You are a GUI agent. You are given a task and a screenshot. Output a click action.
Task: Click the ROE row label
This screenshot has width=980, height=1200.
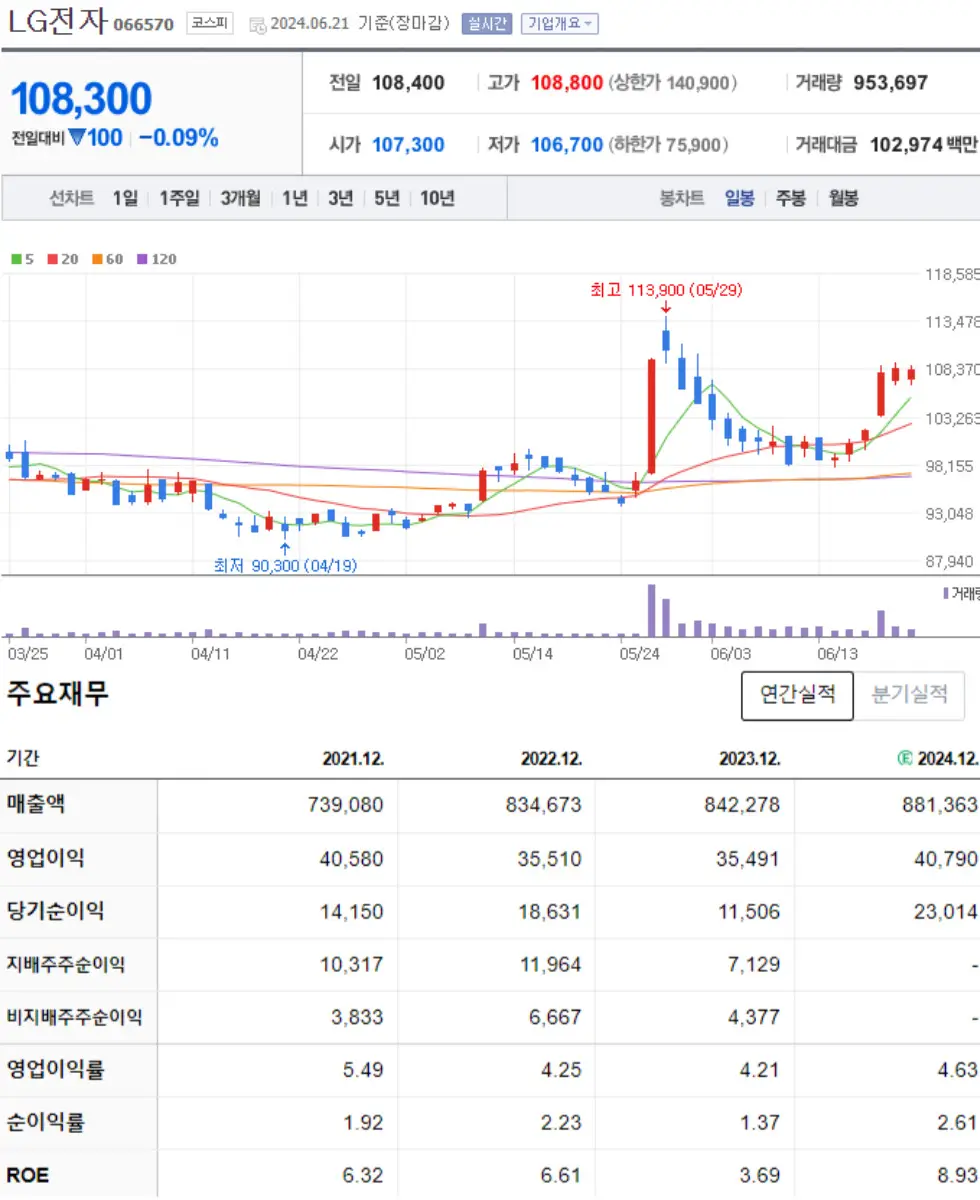click(x=28, y=1176)
